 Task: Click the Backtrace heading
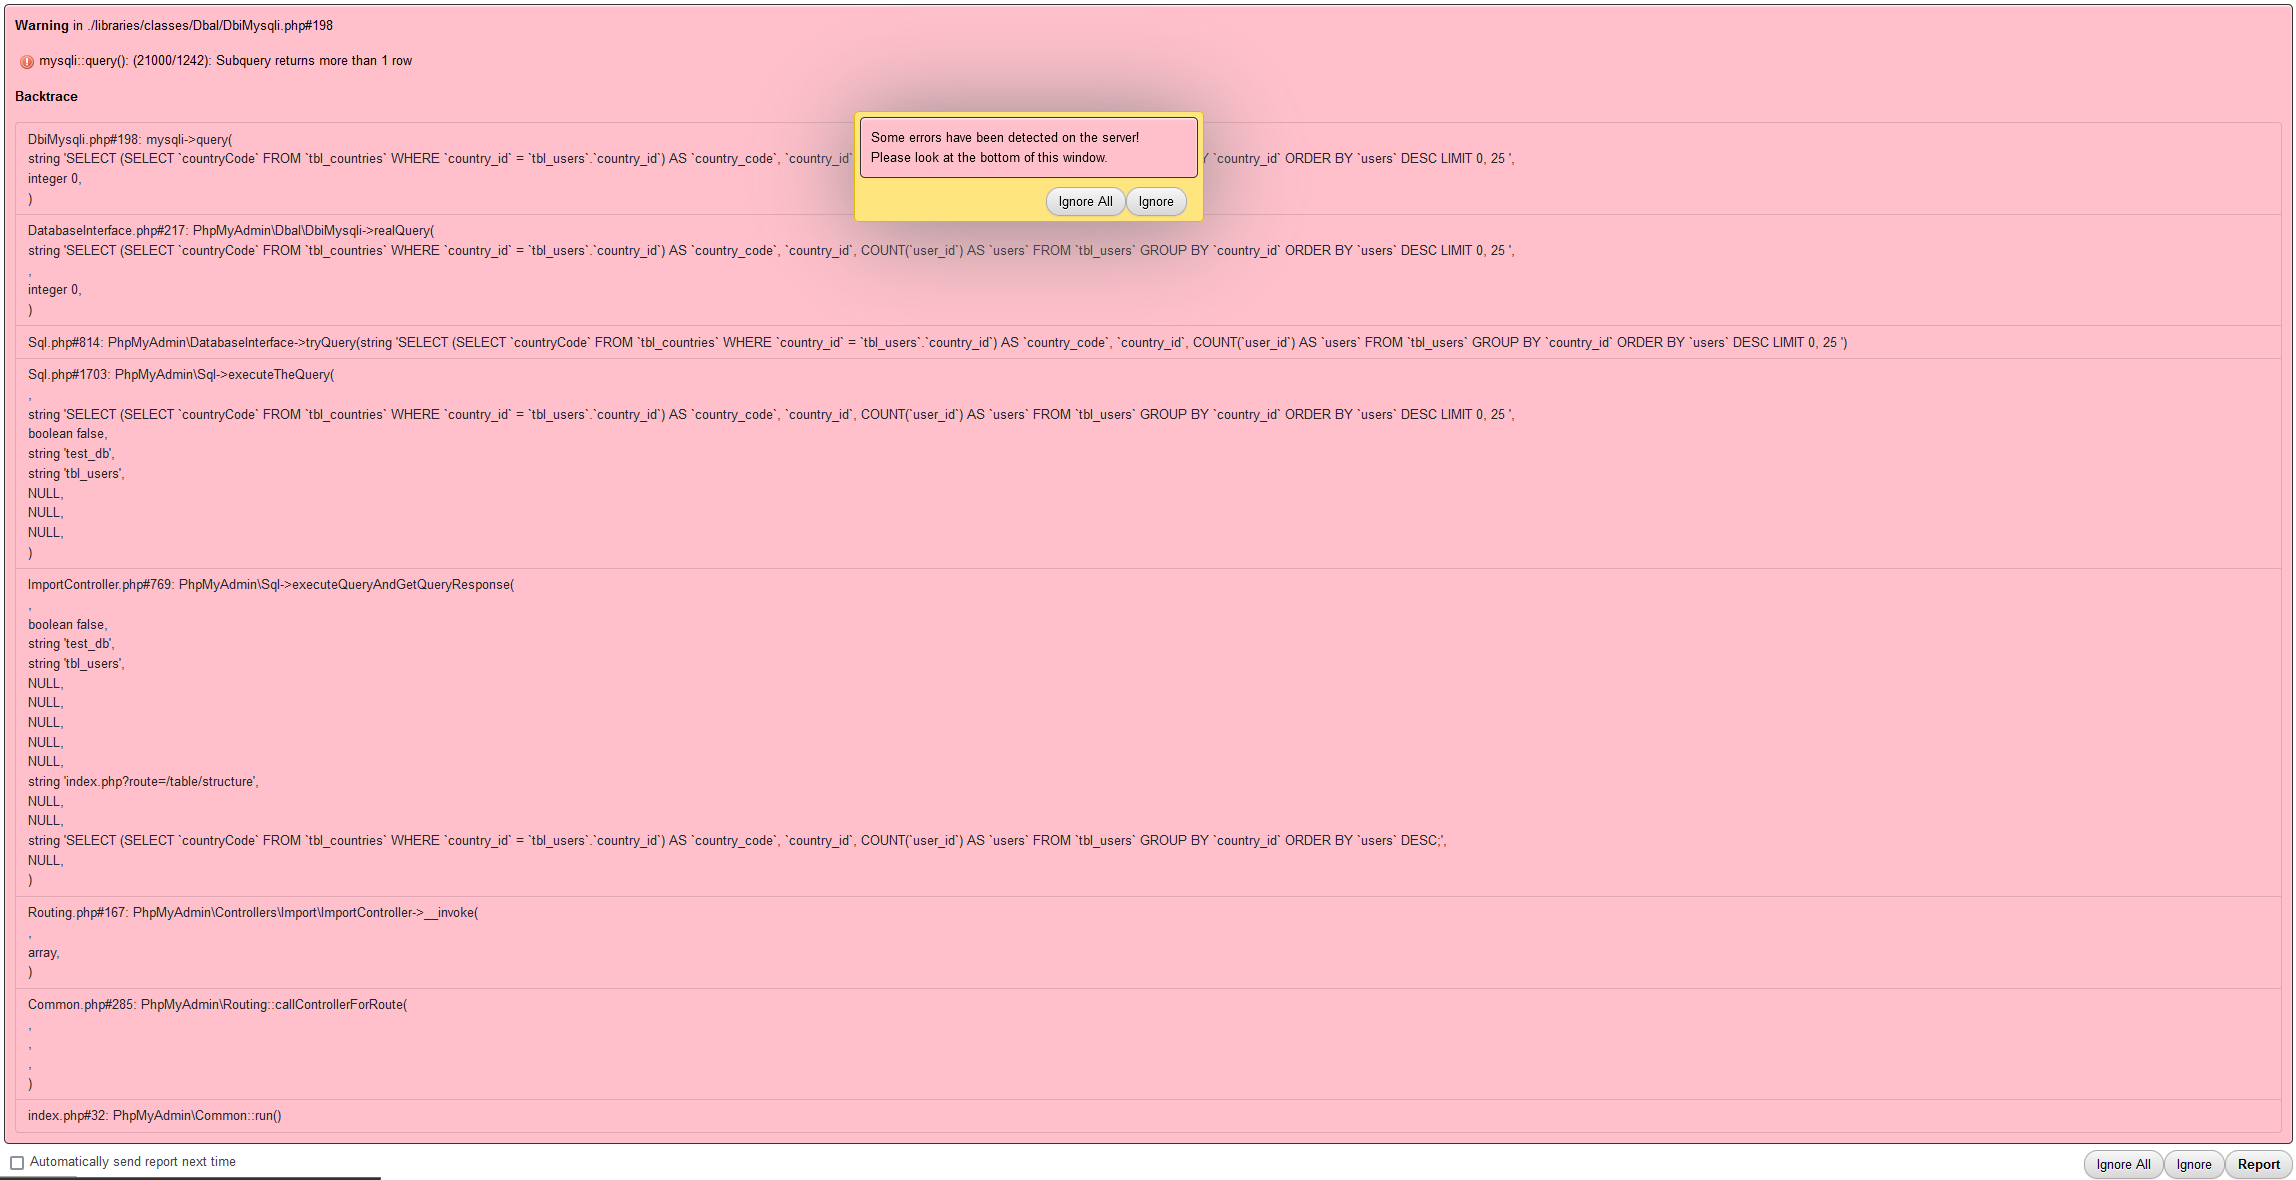click(x=45, y=96)
